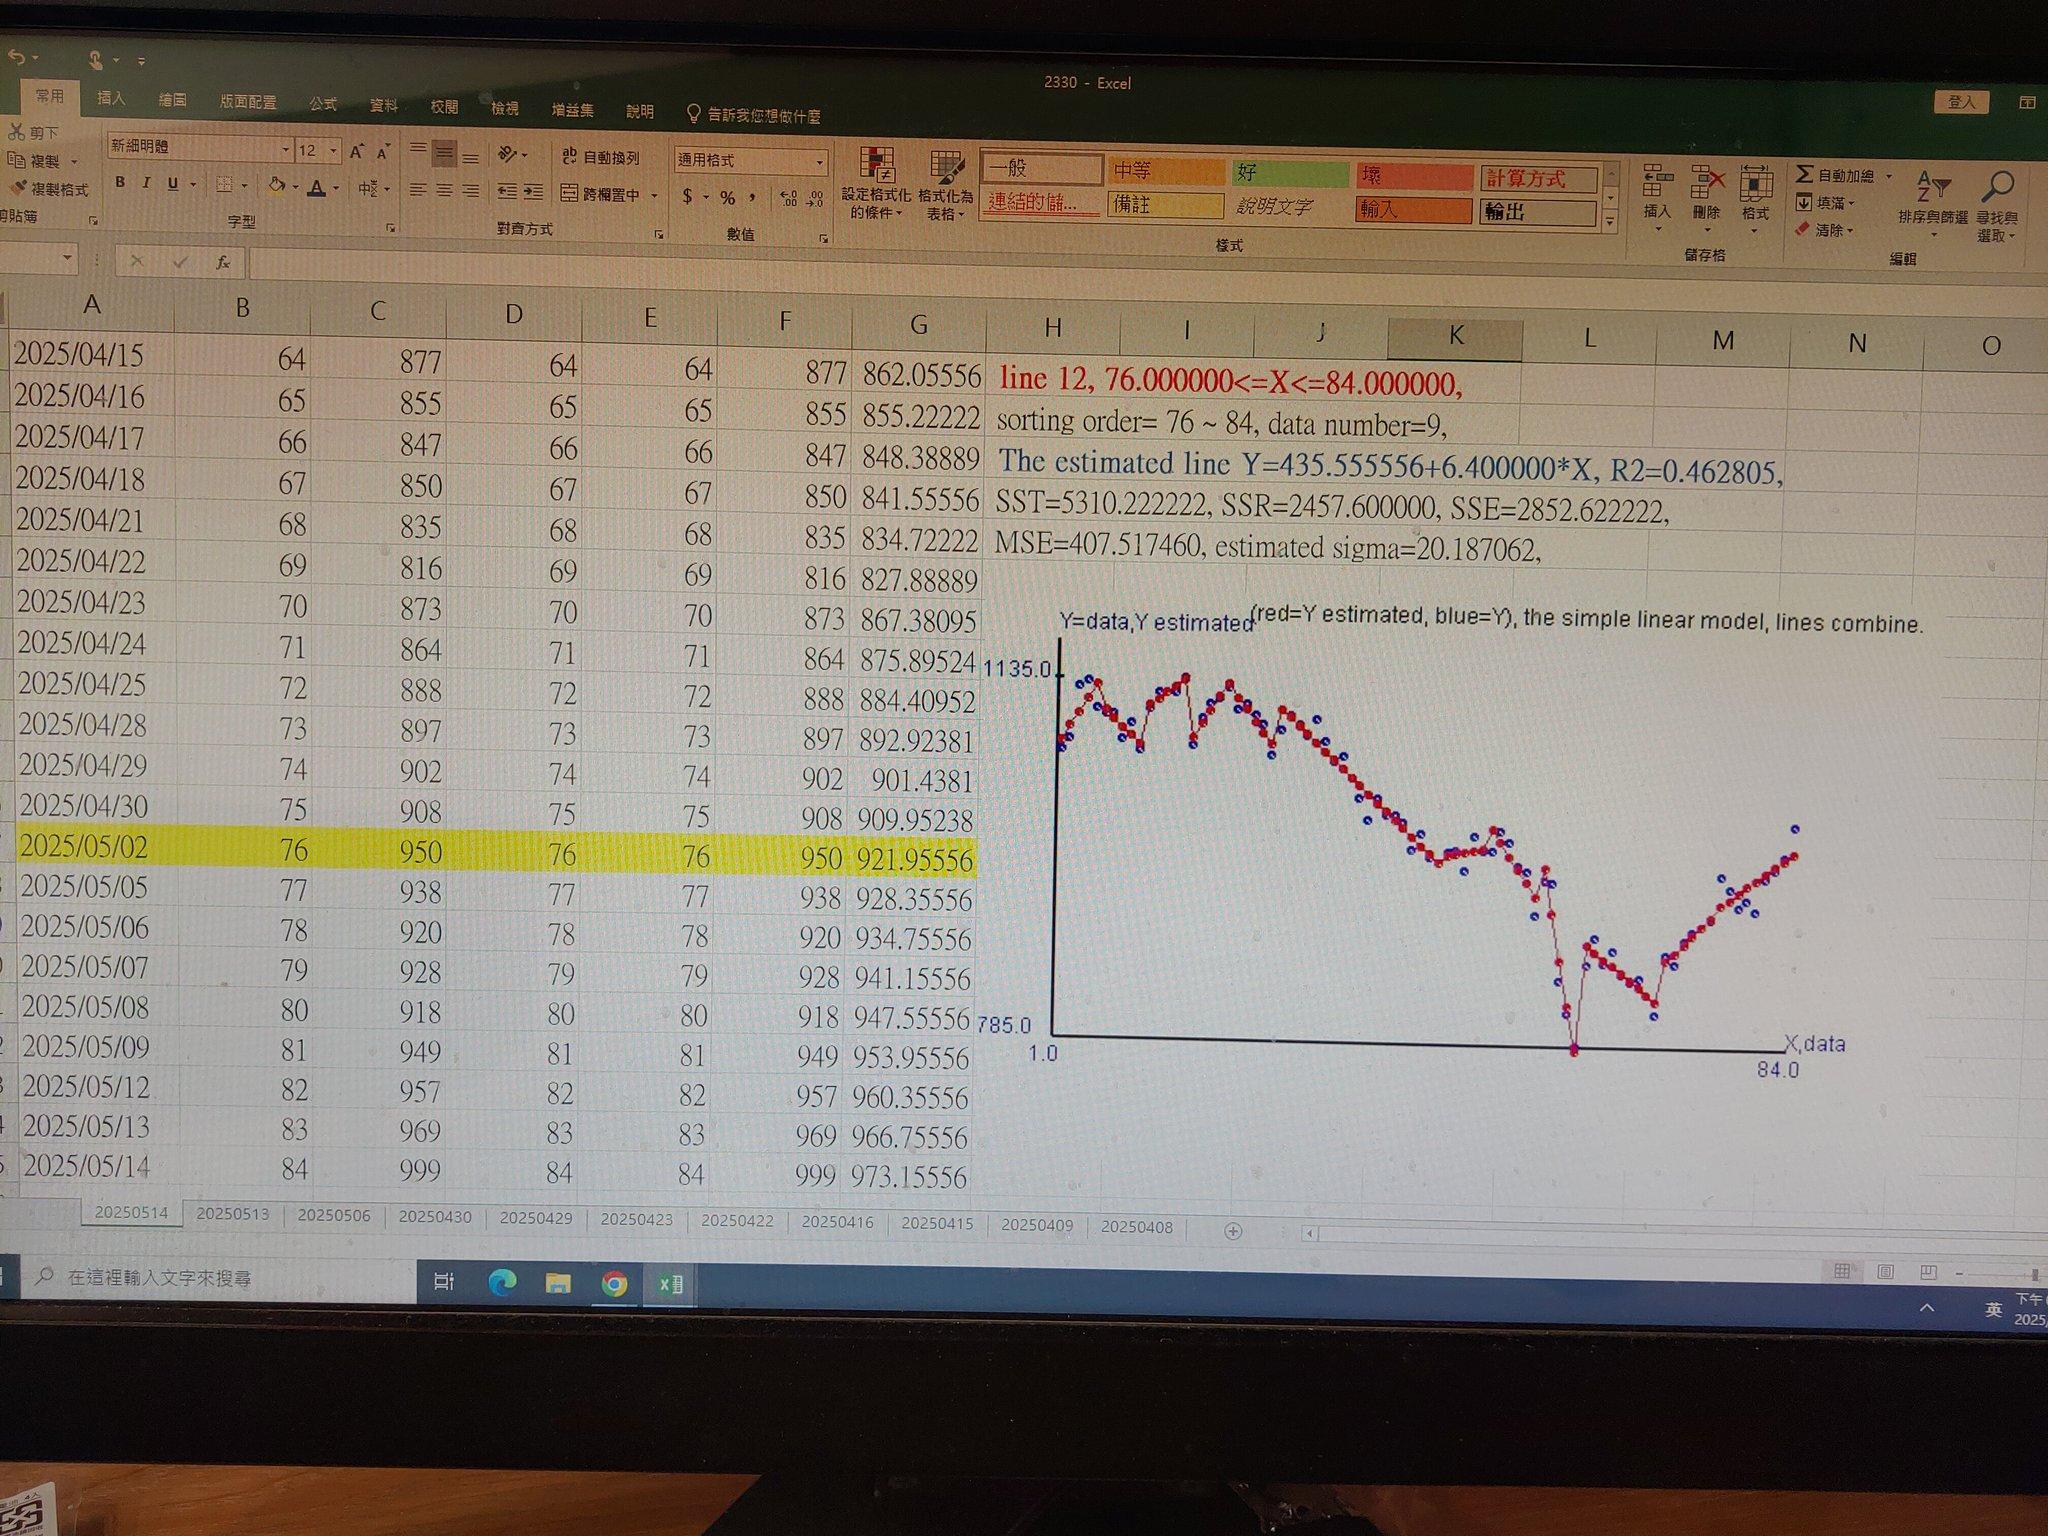2048x1536 pixels.
Task: Click the comma style icon
Action: [x=752, y=198]
